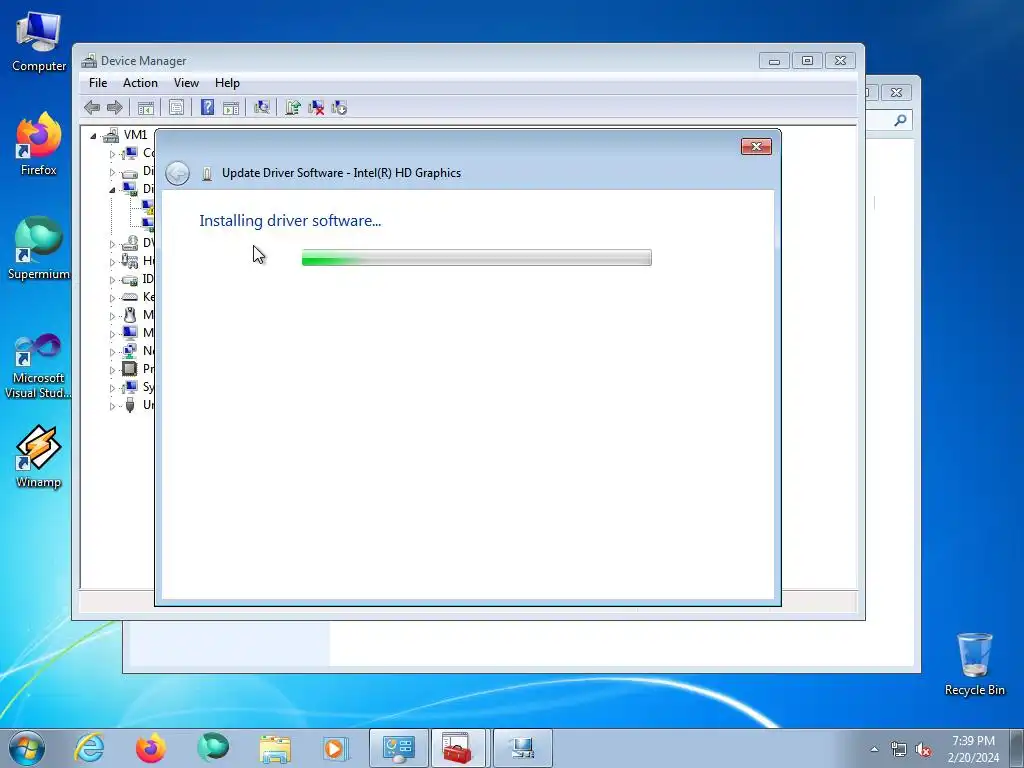The width and height of the screenshot is (1024, 768).
Task: Collapse the VM1 root node
Action: (x=93, y=136)
